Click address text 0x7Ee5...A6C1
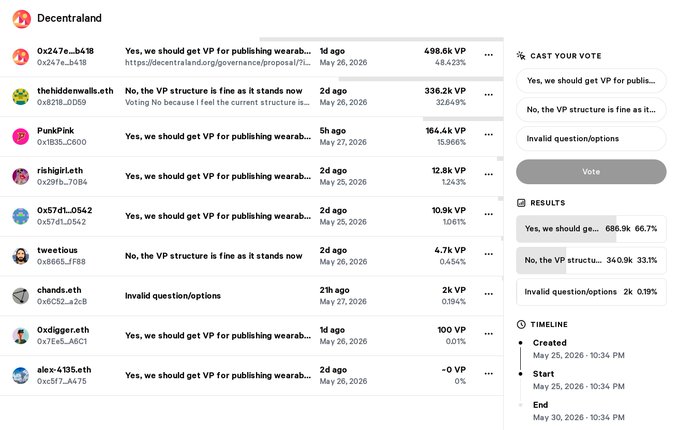 [62, 341]
